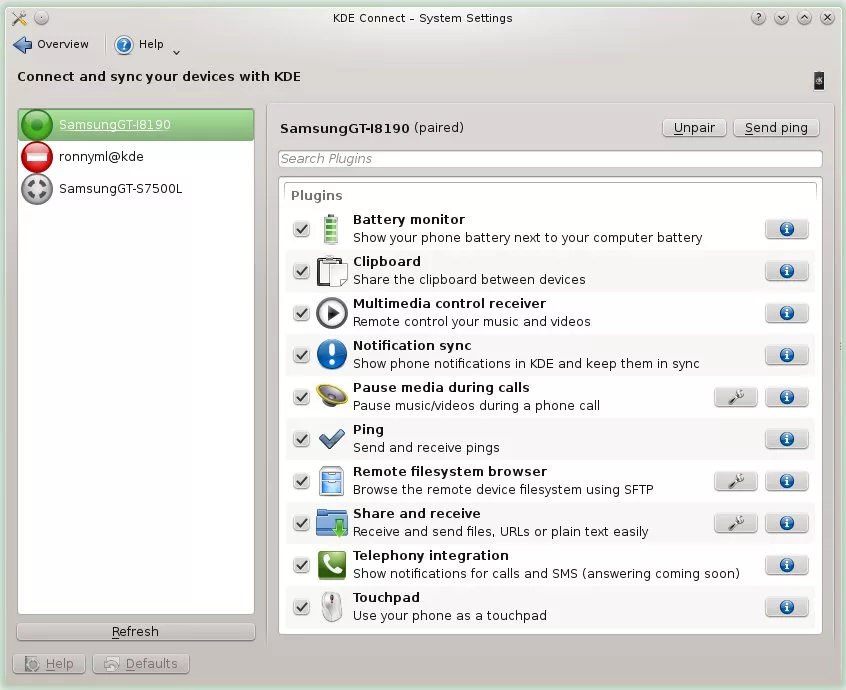Uncheck the Ping plugin
This screenshot has width=846, height=690.
[301, 439]
